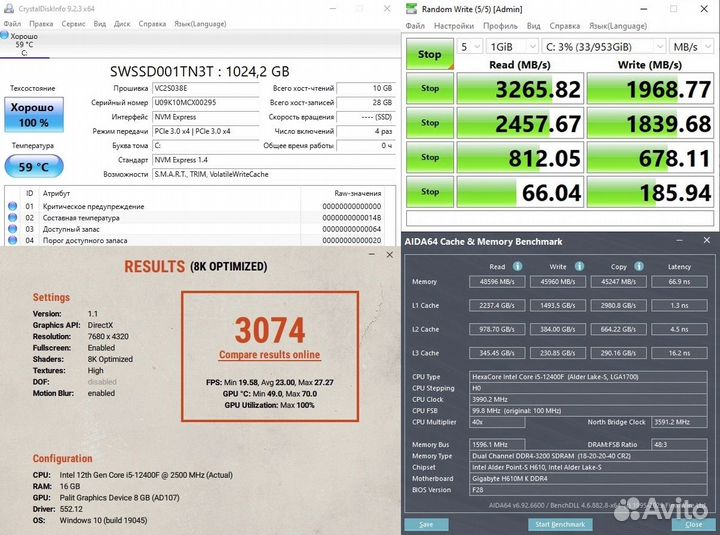Click L1 Cache Read value 2237.4 GB/s
Image resolution: width=720 pixels, height=535 pixels.
click(x=497, y=305)
